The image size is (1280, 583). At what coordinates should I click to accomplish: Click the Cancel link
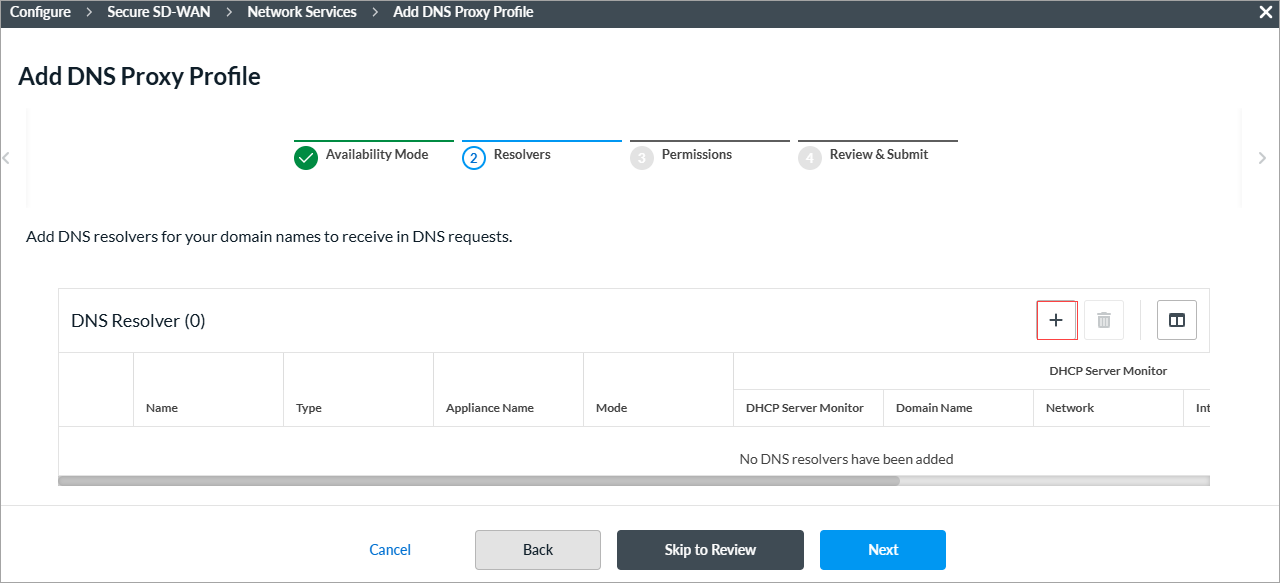coord(390,550)
